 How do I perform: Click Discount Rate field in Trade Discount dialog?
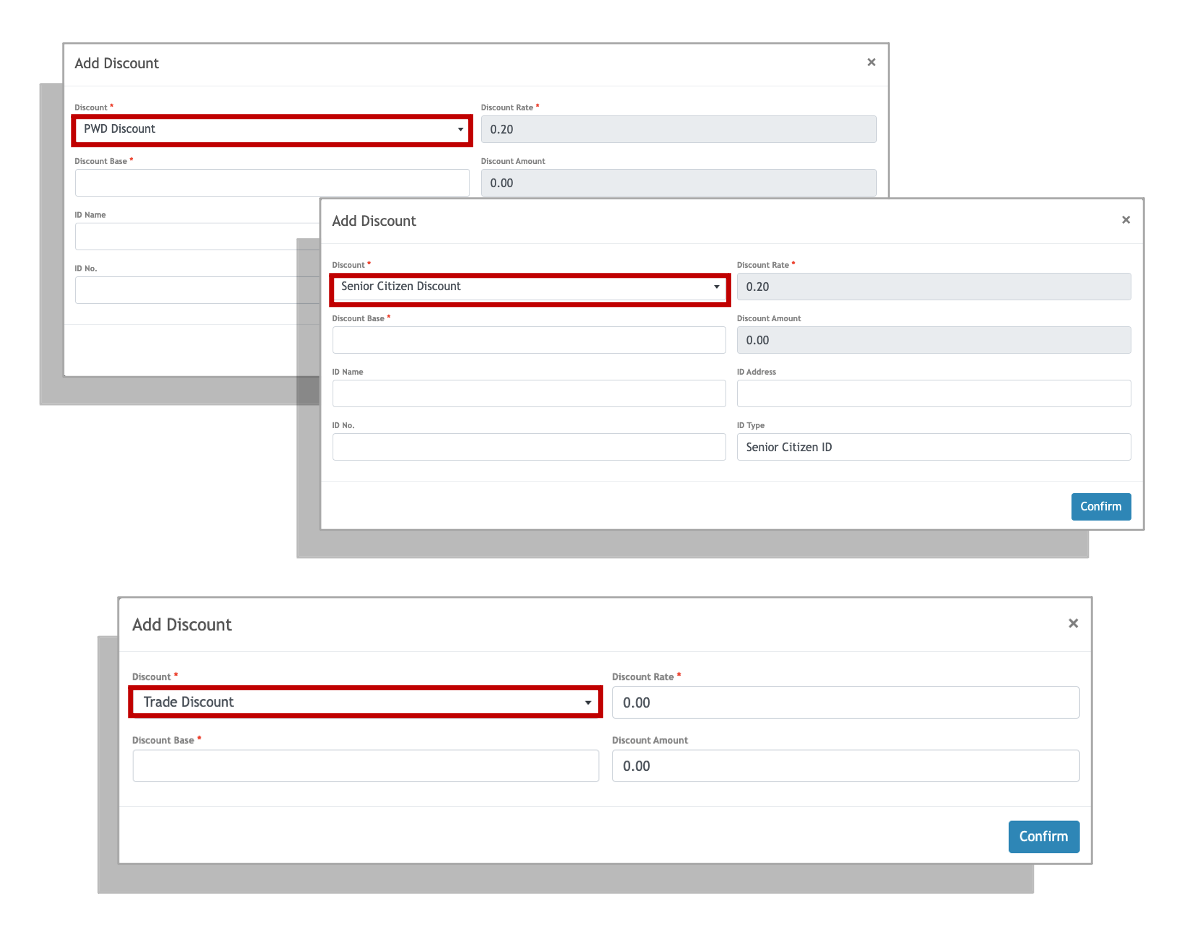846,703
